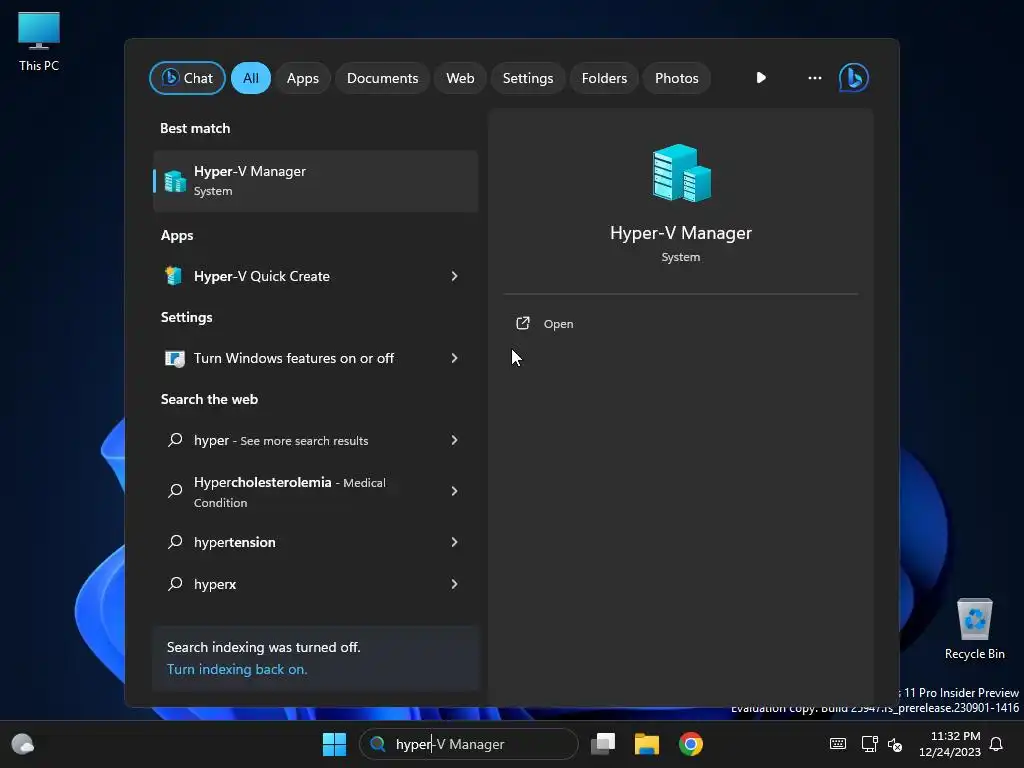Click Hypercholesterolemia Medical Condition result
This screenshot has width=1024, height=768.
point(315,492)
